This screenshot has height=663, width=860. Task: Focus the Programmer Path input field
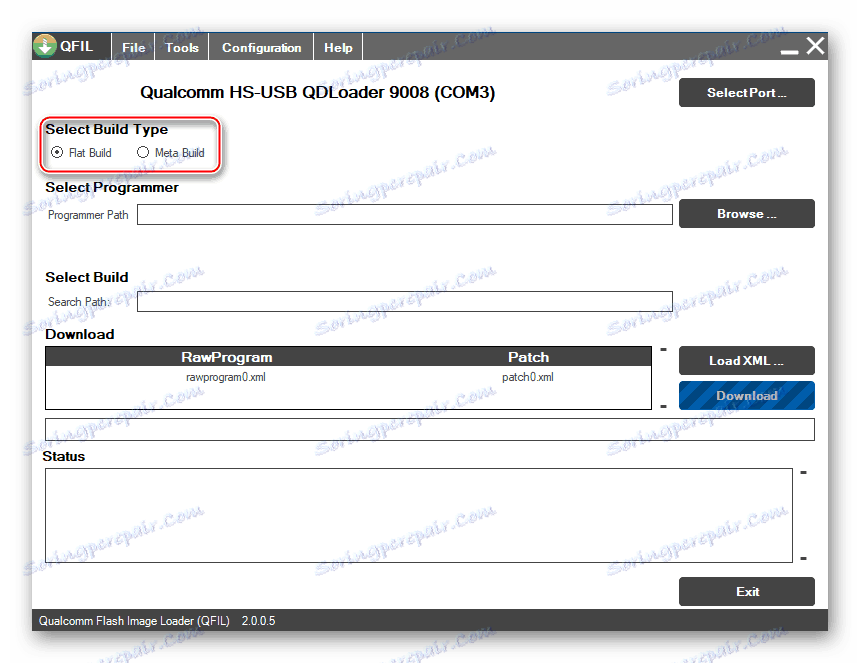pyautogui.click(x=405, y=214)
